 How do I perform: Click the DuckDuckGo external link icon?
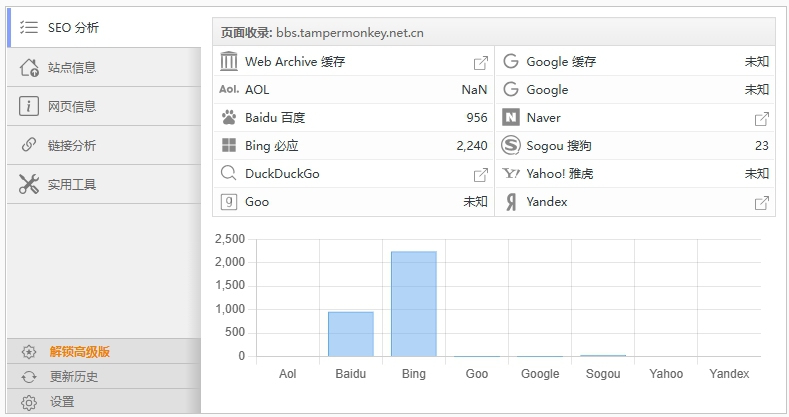click(480, 174)
